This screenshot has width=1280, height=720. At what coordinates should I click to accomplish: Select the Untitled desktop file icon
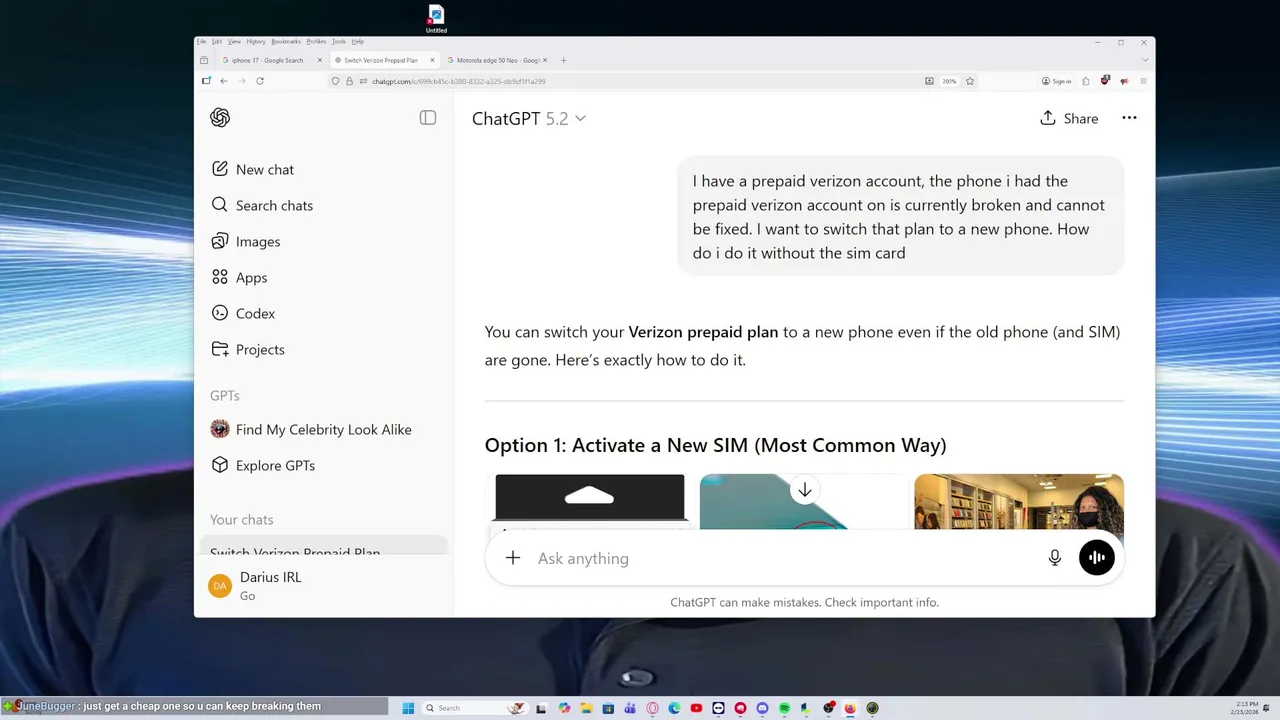(x=436, y=19)
